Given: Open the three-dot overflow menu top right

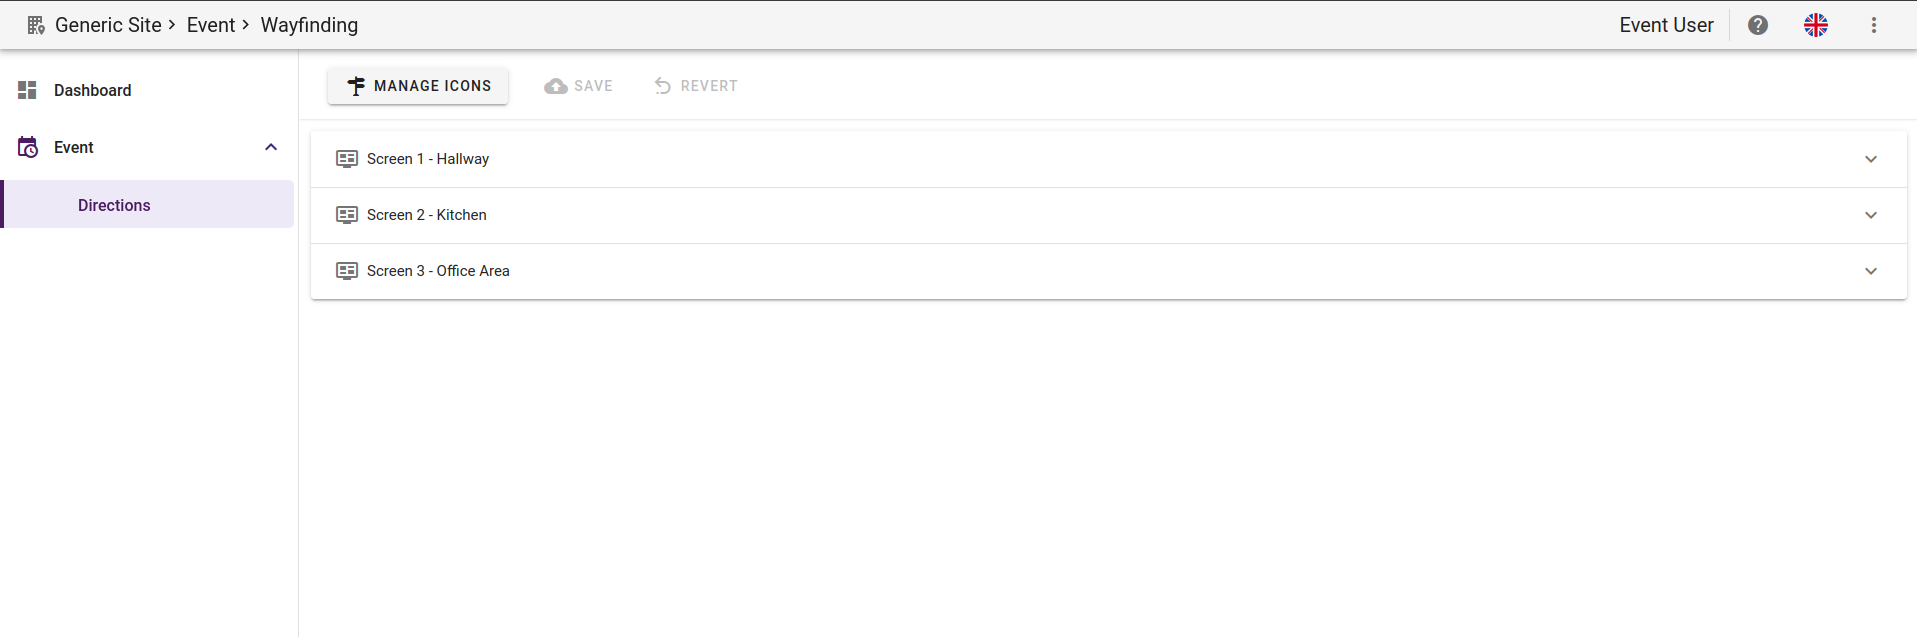Looking at the screenshot, I should click(1874, 25).
